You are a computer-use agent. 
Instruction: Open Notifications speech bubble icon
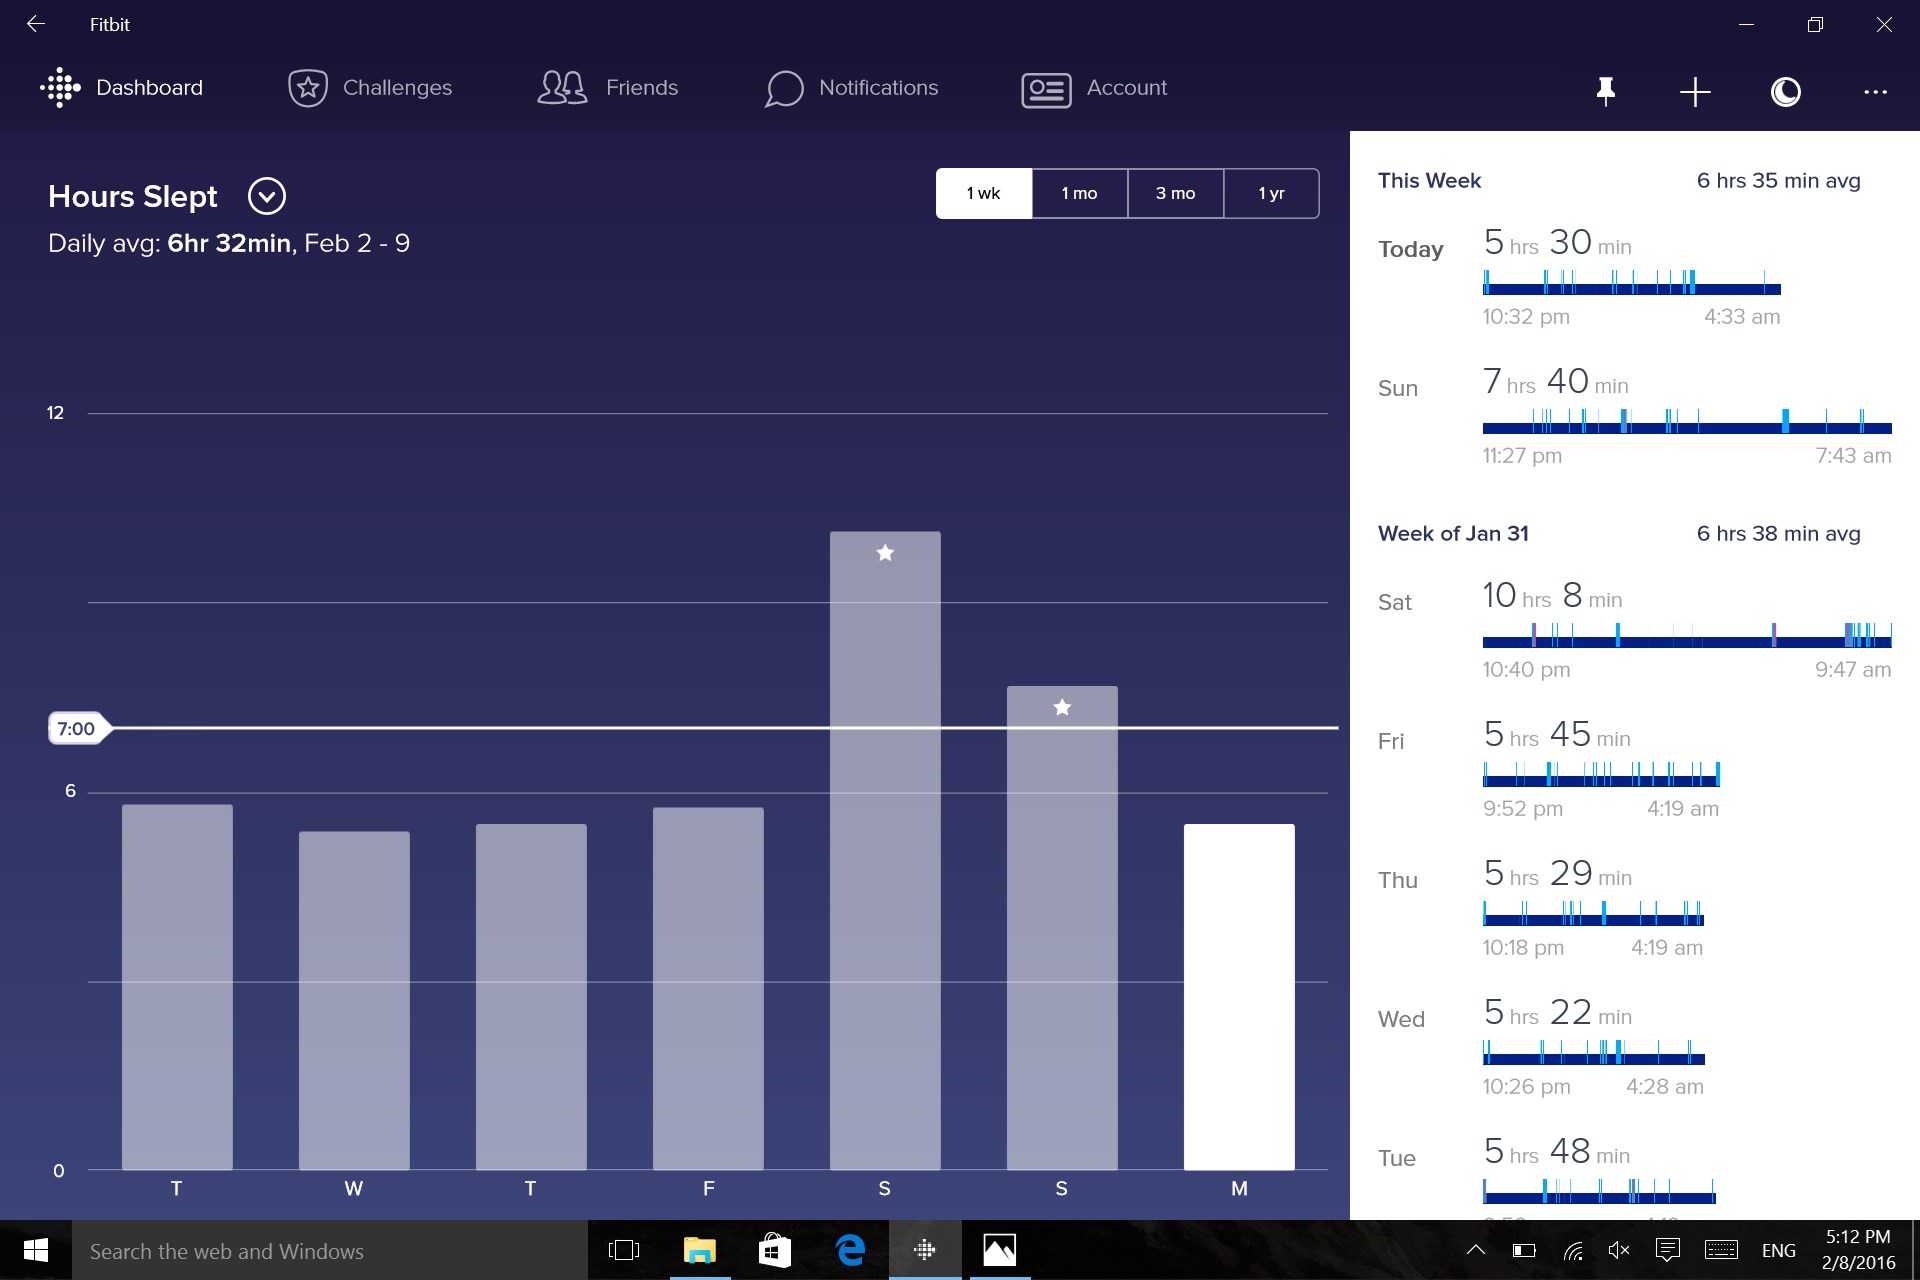pos(784,88)
